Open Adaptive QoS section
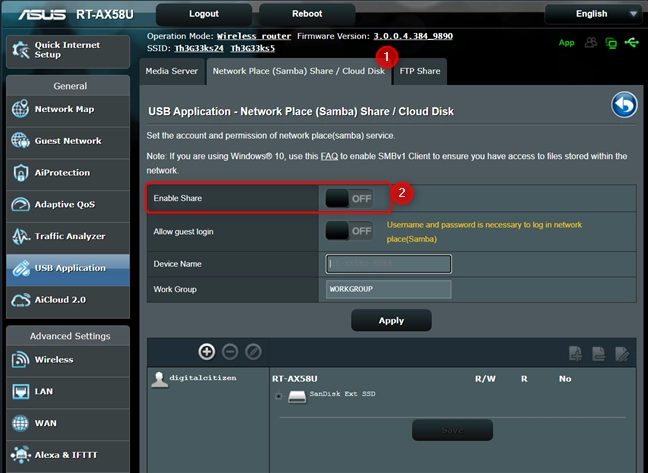 coord(68,204)
